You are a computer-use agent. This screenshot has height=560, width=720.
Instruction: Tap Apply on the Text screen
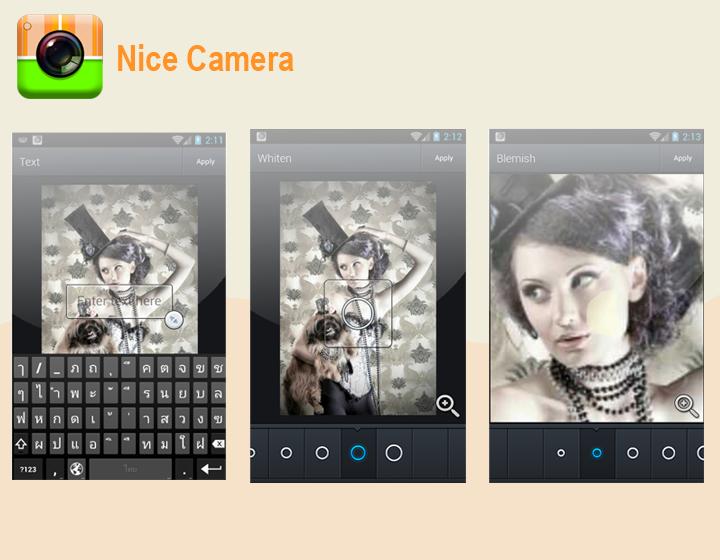click(205, 162)
